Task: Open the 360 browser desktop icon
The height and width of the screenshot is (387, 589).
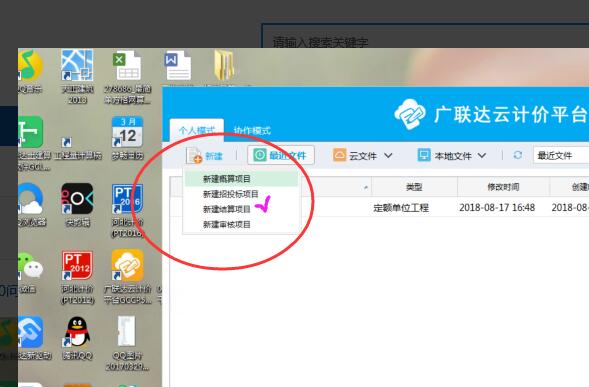Action: point(31,205)
